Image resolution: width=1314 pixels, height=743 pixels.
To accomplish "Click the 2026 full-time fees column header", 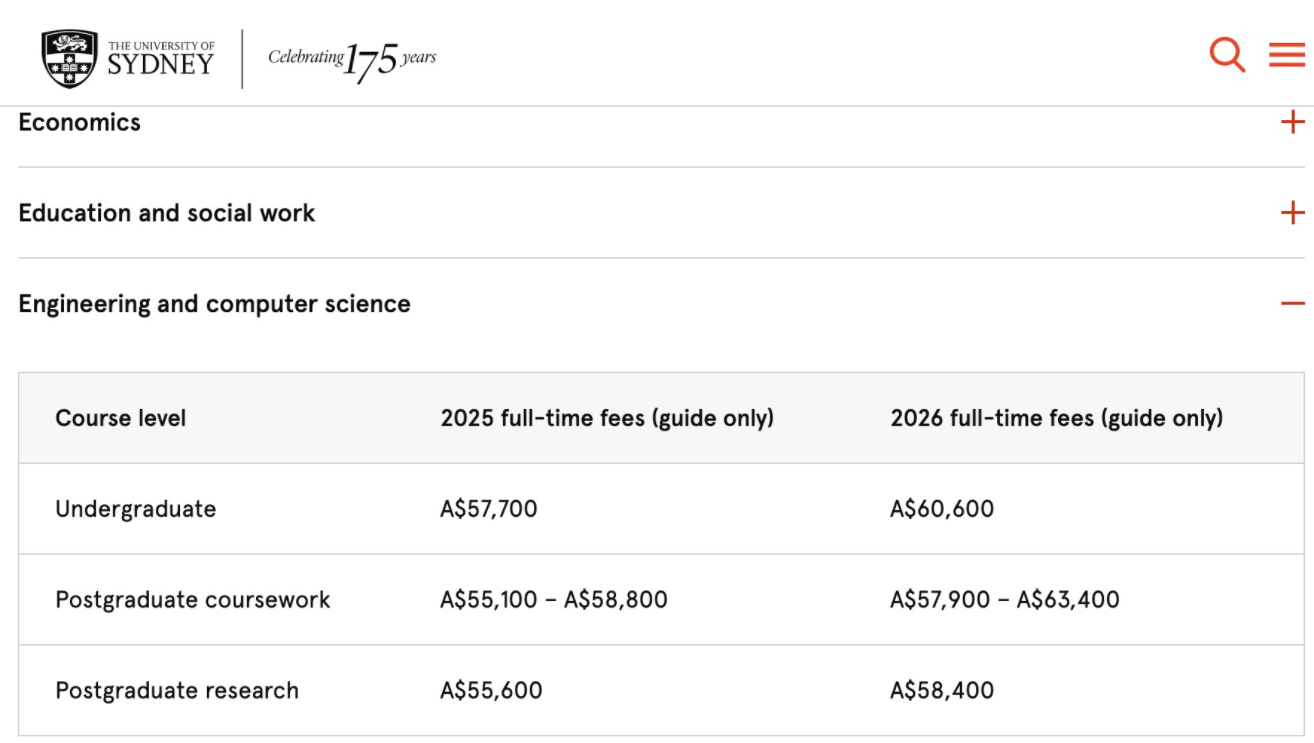I will click(1056, 418).
